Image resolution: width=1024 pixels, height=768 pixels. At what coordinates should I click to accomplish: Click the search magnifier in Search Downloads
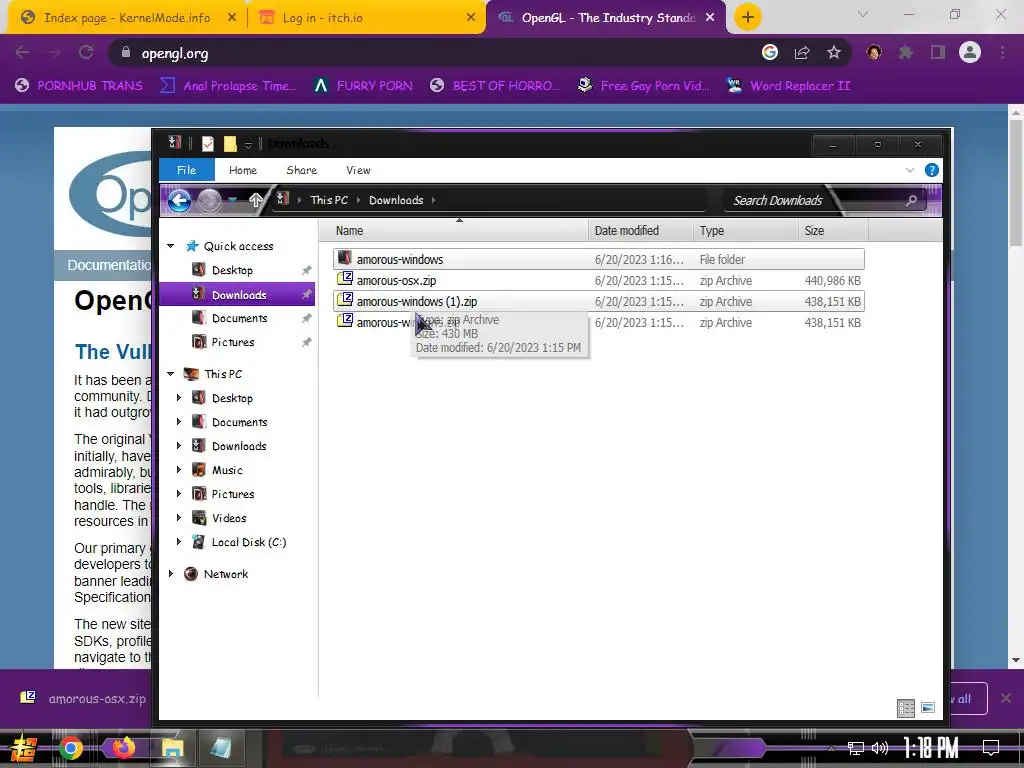[x=912, y=200]
